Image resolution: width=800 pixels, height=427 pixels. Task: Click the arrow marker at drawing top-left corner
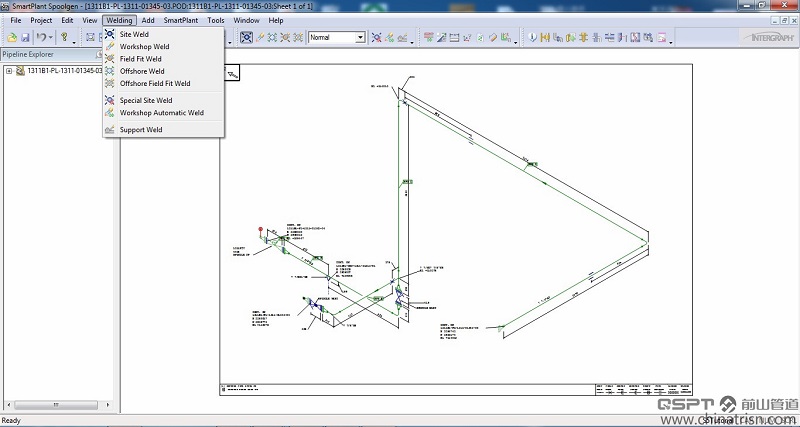click(x=231, y=73)
